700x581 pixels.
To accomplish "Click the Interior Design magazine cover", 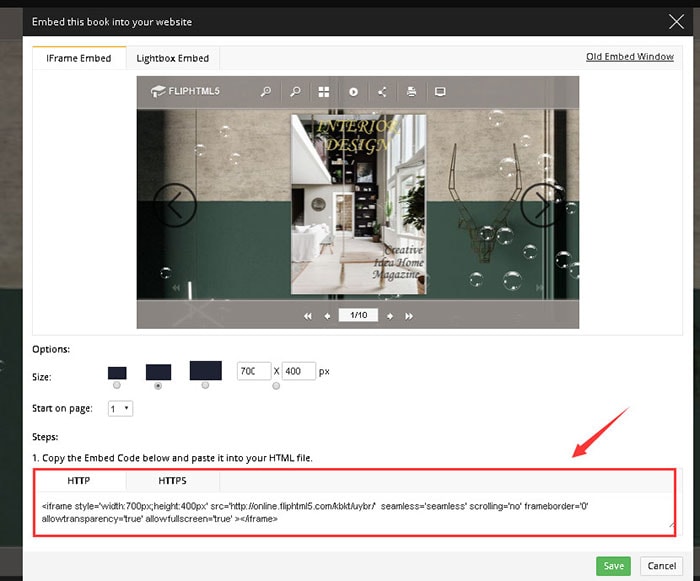I will (358, 205).
